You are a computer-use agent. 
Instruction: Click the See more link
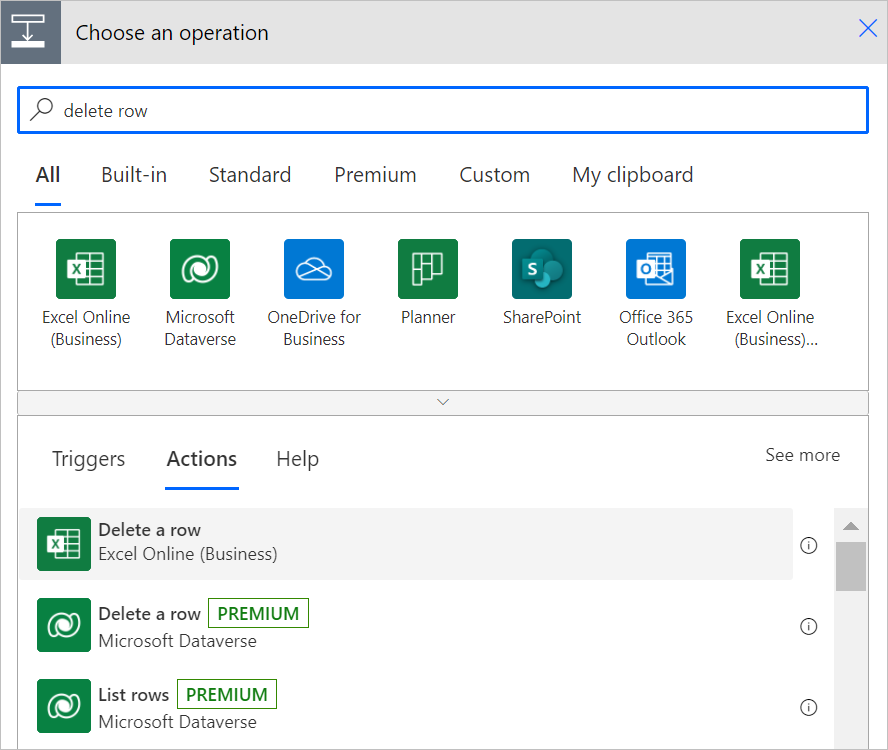[802, 455]
